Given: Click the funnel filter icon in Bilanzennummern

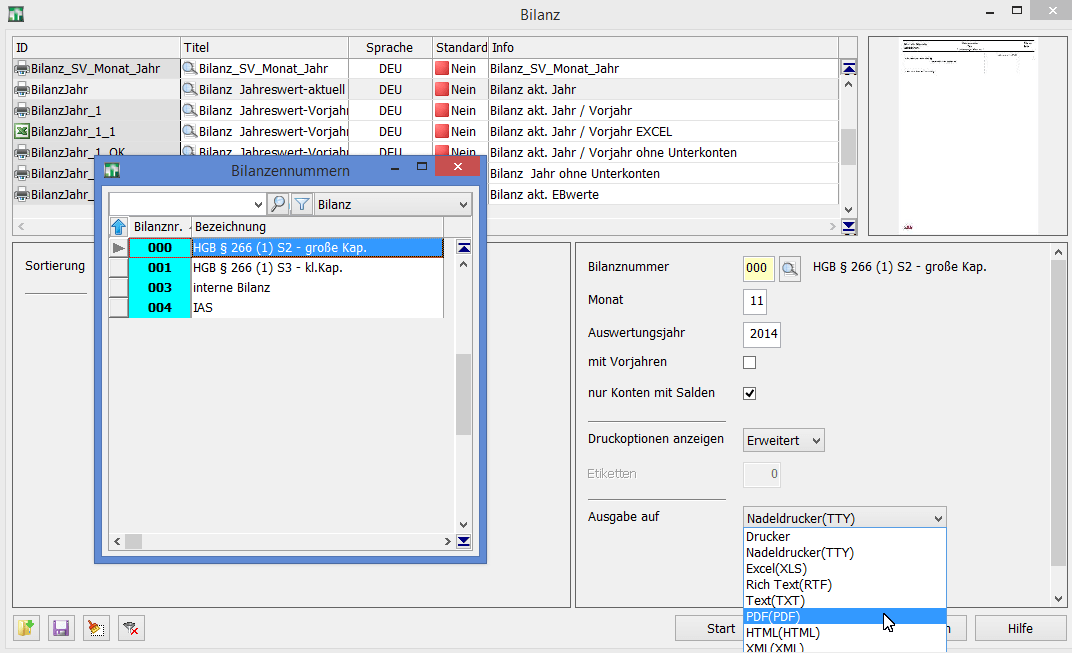Looking at the screenshot, I should pyautogui.click(x=301, y=204).
